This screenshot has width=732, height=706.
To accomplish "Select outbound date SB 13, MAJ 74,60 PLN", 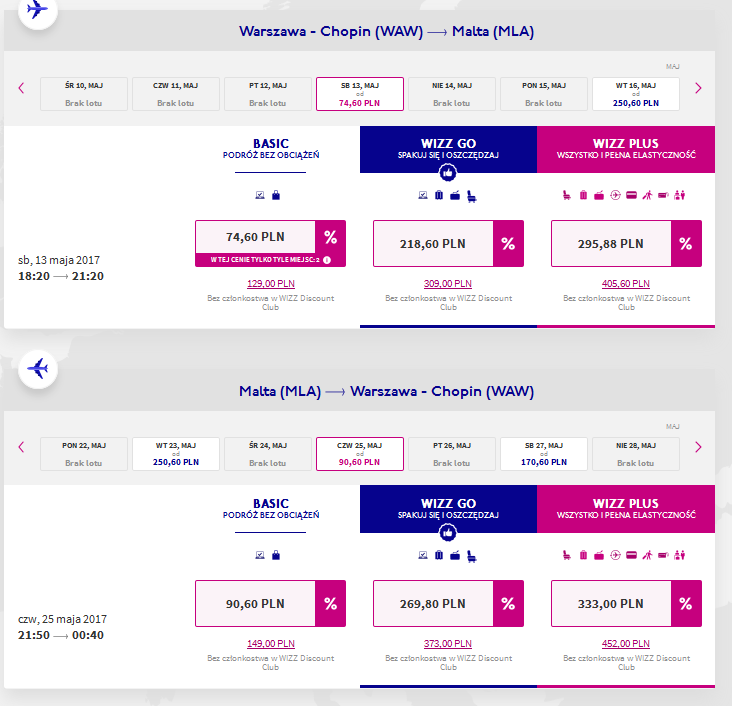I will (x=359, y=94).
